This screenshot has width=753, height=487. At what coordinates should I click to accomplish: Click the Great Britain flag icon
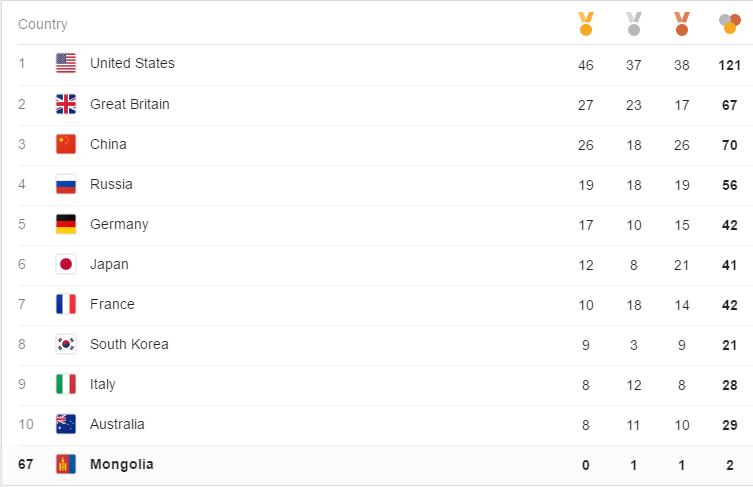[x=66, y=104]
